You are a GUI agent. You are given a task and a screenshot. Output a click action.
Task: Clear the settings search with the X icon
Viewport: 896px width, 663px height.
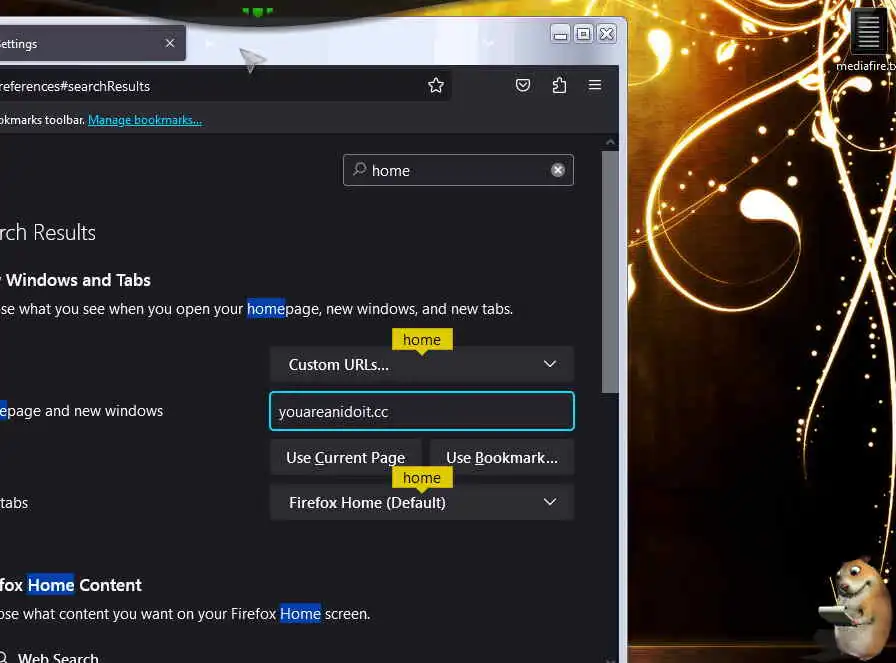point(558,170)
